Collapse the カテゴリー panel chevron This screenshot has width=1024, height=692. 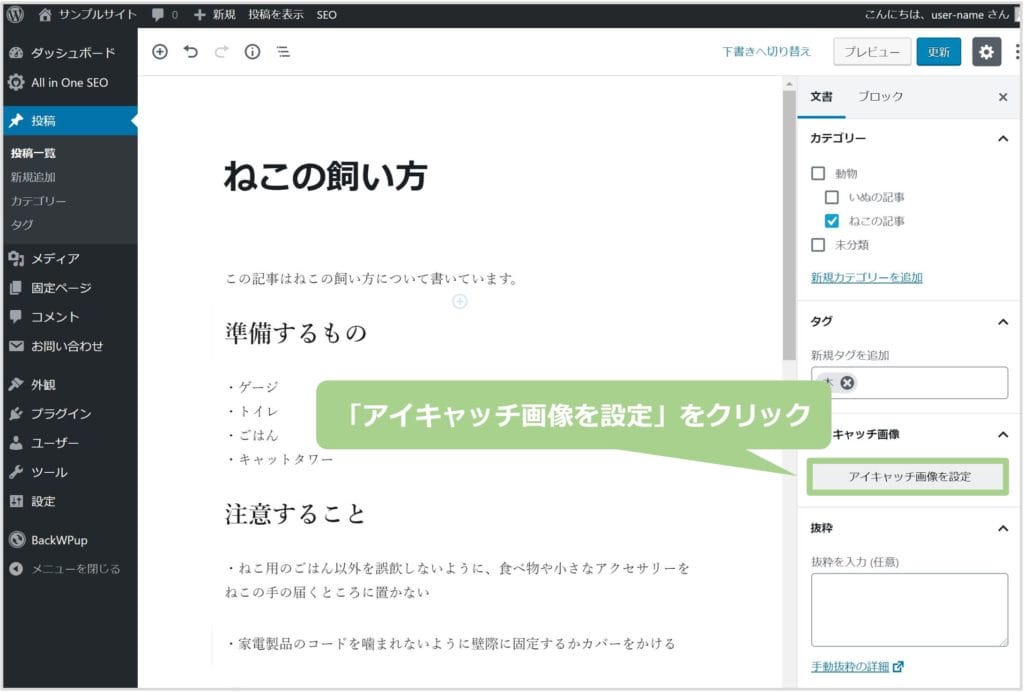point(1003,139)
